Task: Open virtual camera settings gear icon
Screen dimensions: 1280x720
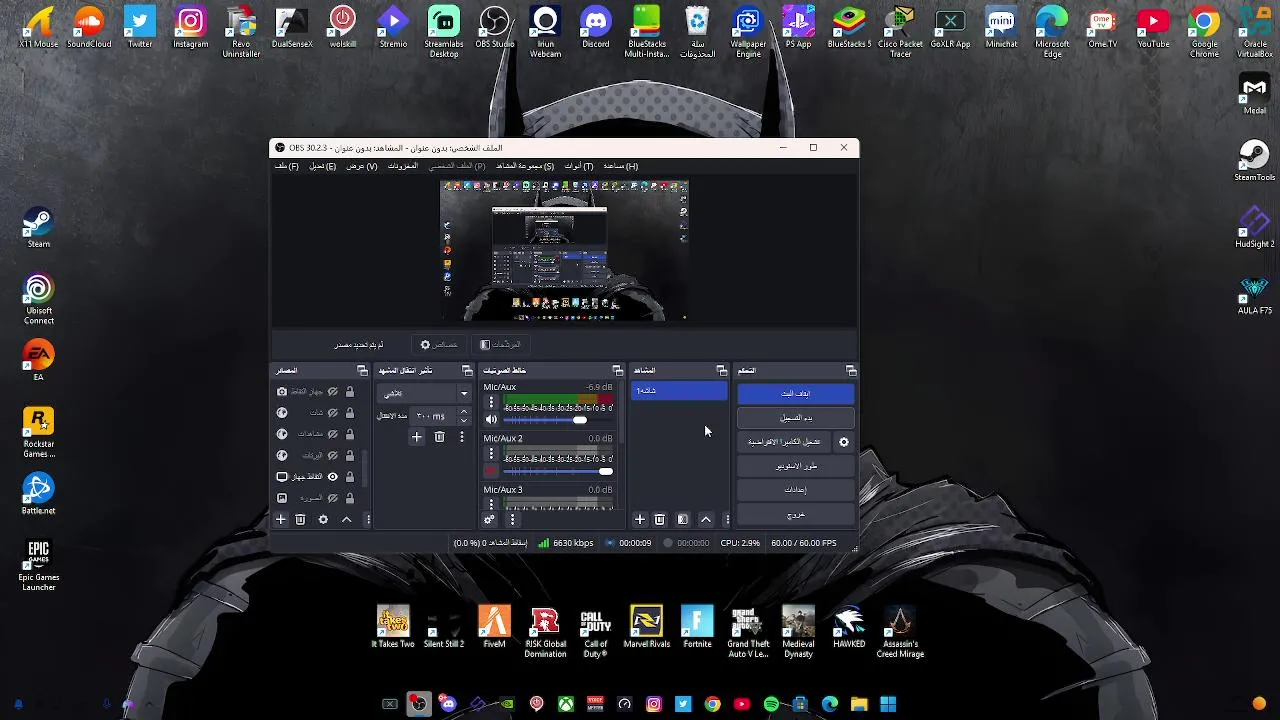Action: point(844,442)
